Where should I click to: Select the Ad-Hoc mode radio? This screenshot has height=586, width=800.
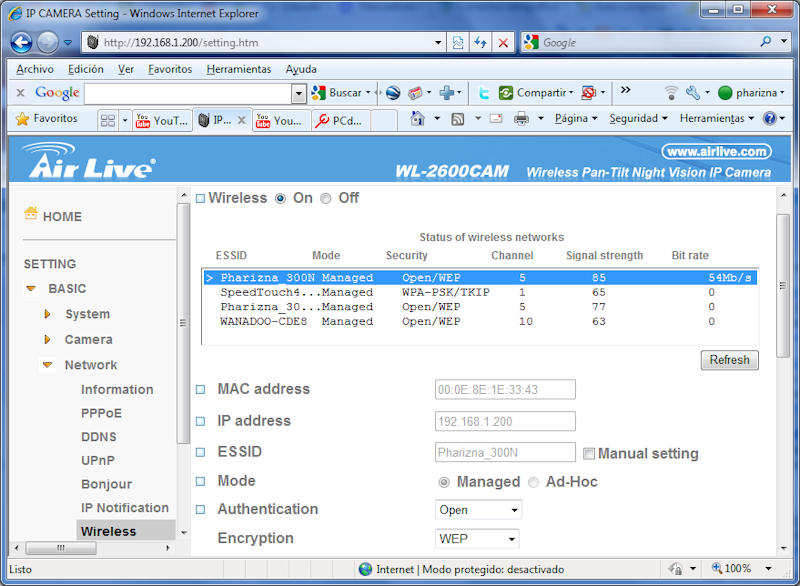(533, 482)
